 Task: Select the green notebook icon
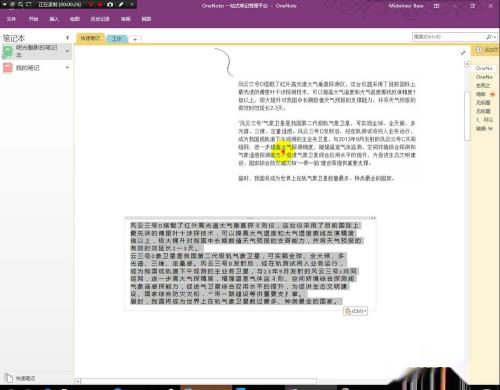(x=8, y=51)
